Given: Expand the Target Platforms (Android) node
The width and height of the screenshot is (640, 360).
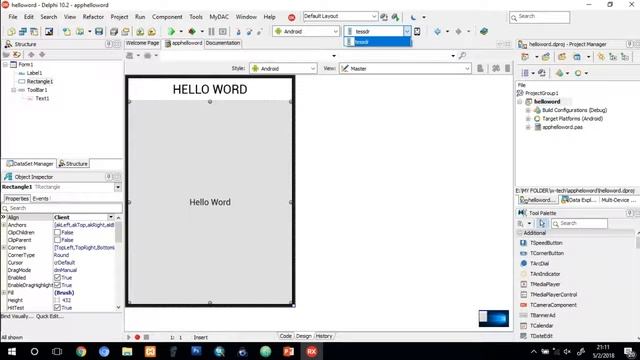Looking at the screenshot, I should [528, 119].
